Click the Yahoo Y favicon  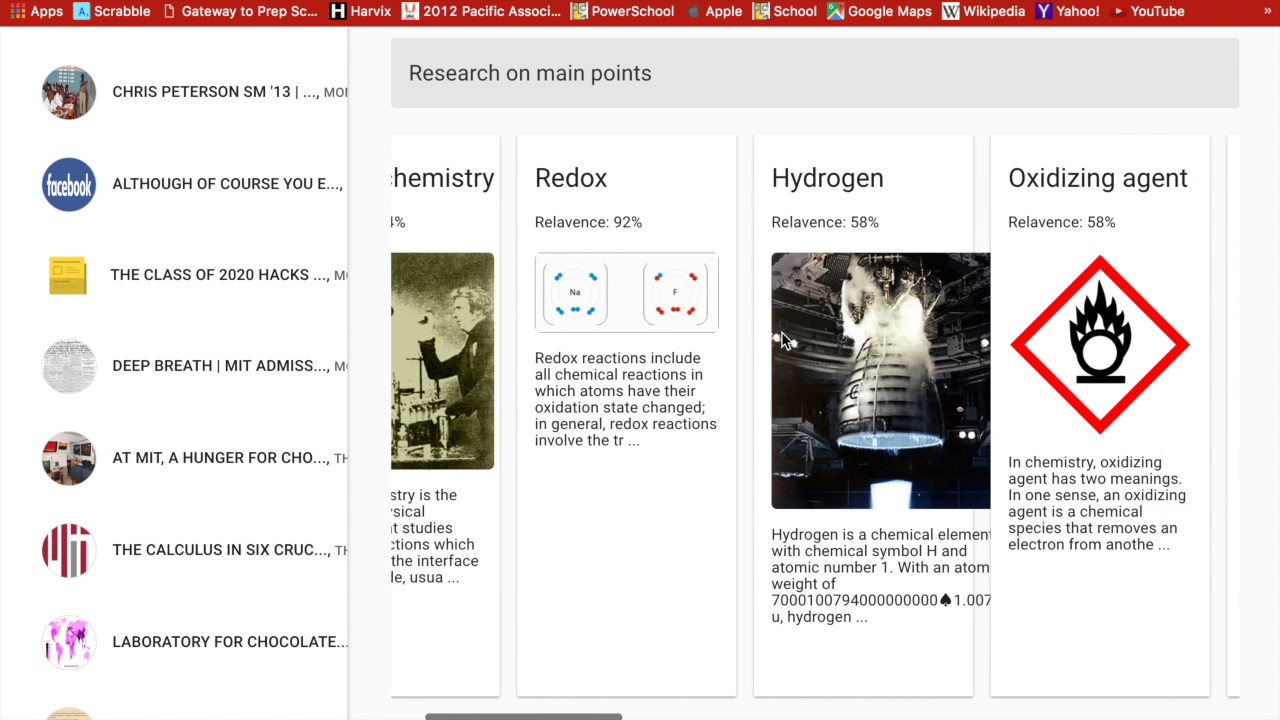tap(1044, 11)
